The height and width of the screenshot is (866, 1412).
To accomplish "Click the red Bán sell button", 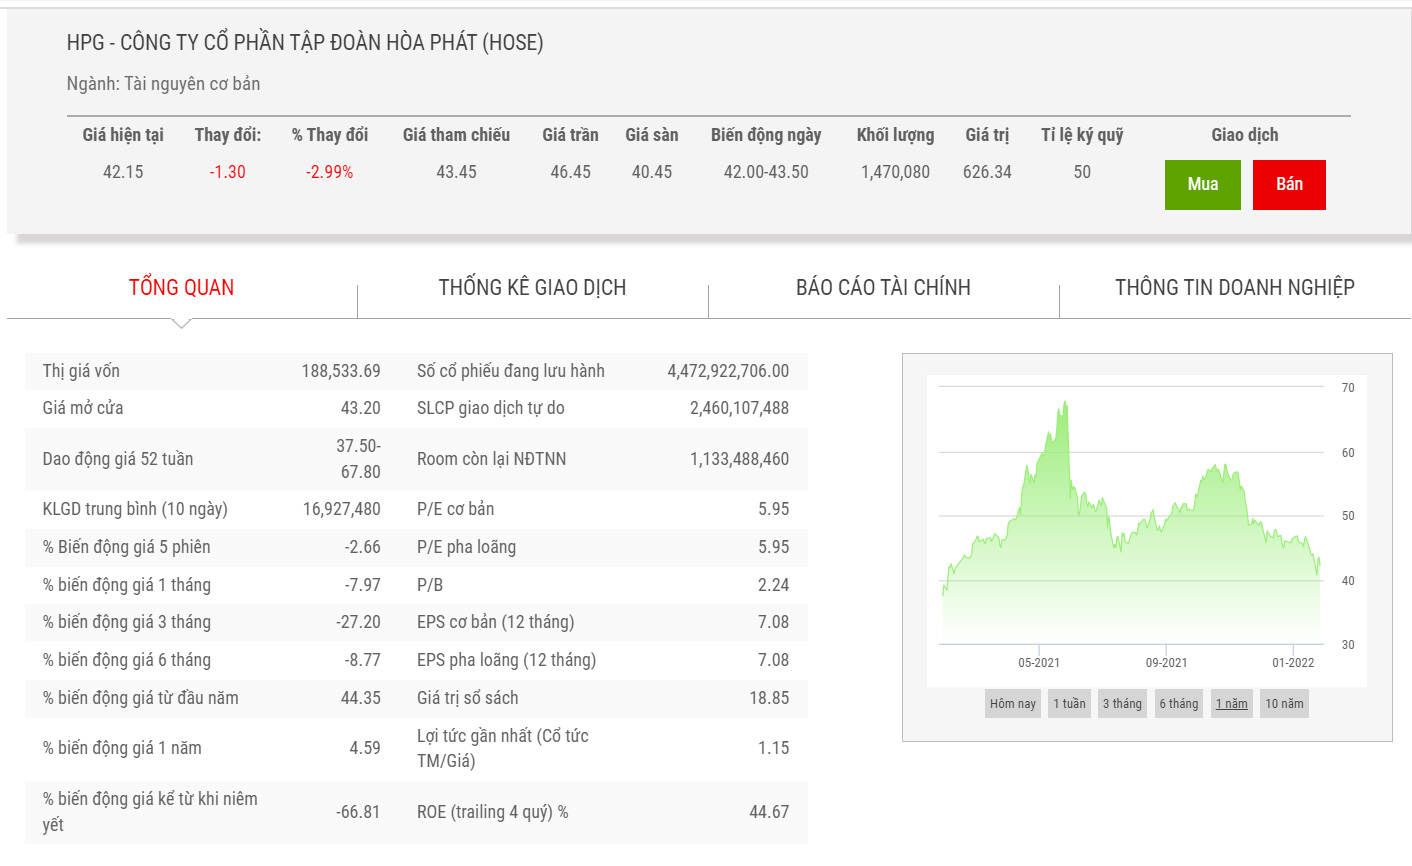I will [x=1289, y=185].
